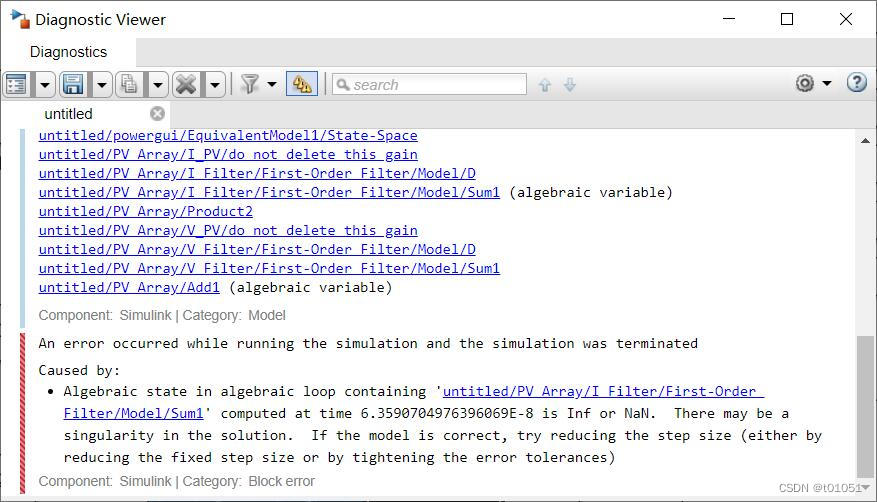The width and height of the screenshot is (877, 502).
Task: Open V_PV do not delete this gain link
Action: point(228,231)
